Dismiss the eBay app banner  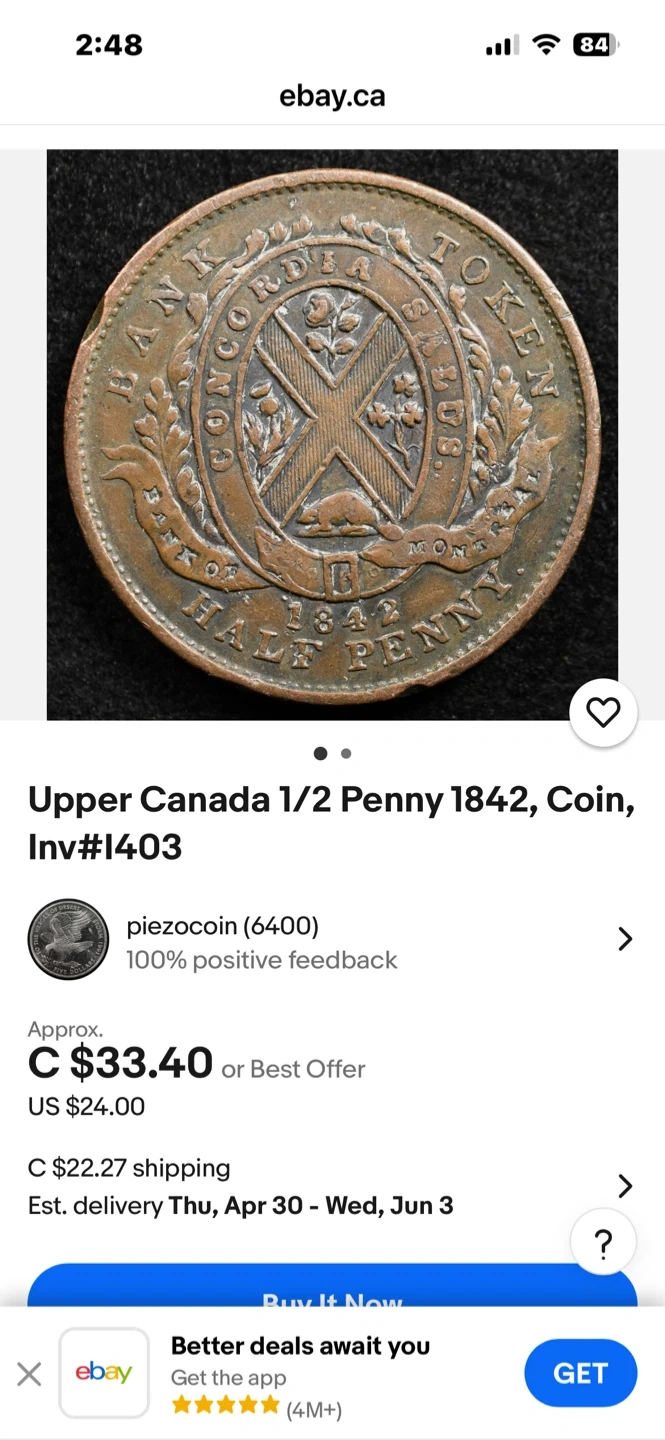point(29,1374)
